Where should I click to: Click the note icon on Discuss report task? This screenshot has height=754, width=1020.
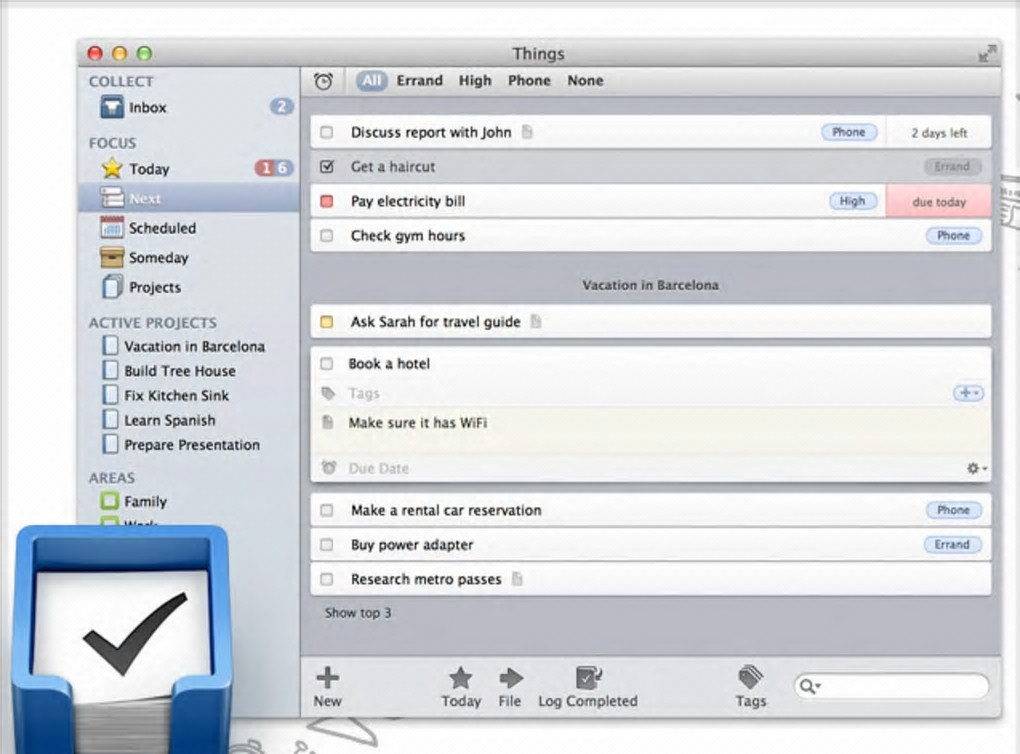(x=528, y=132)
